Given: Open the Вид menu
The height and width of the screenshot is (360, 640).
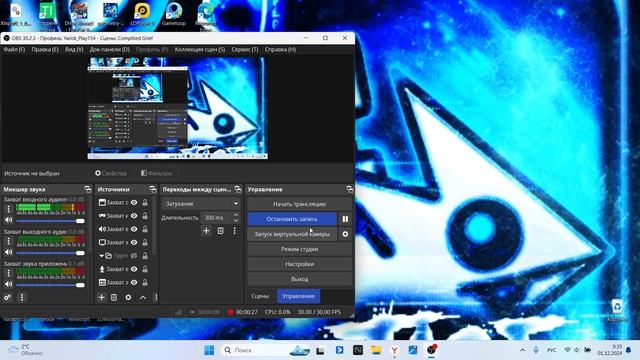Looking at the screenshot, I should point(74,49).
